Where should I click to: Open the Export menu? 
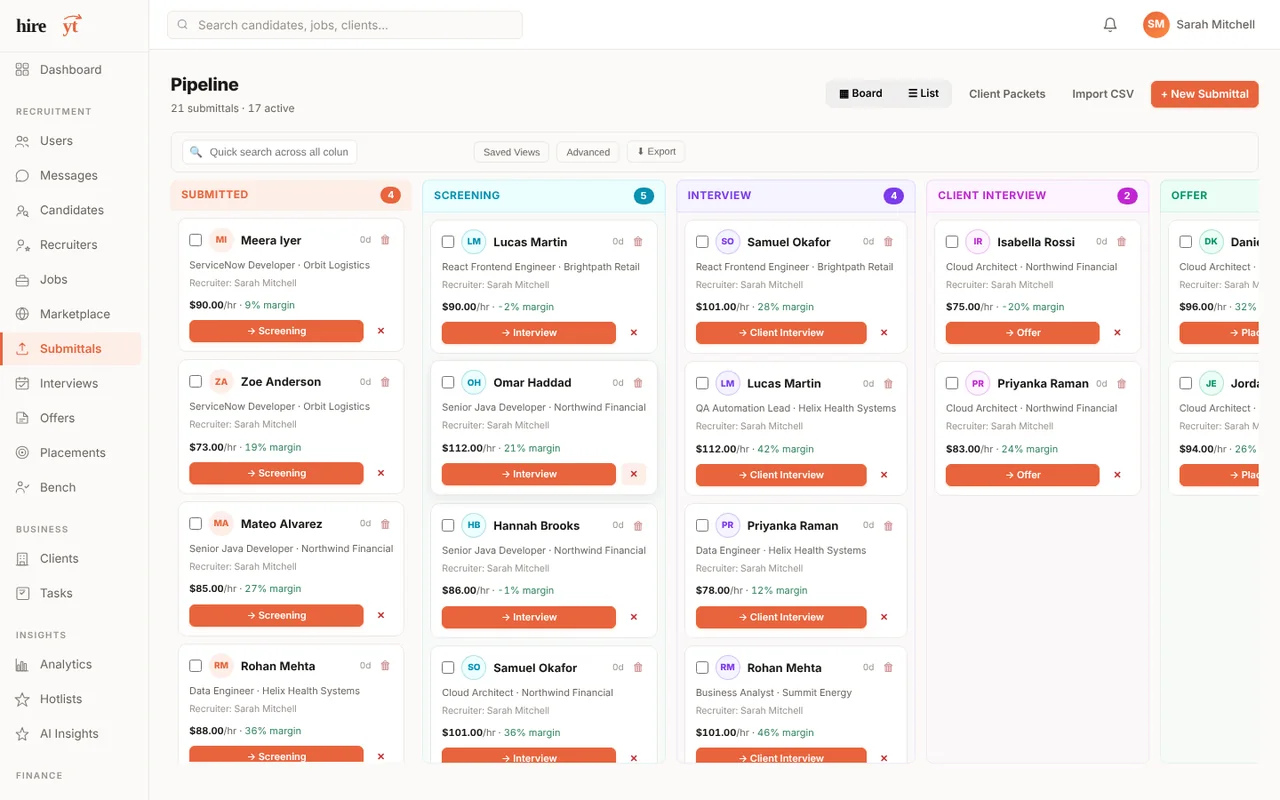click(656, 152)
